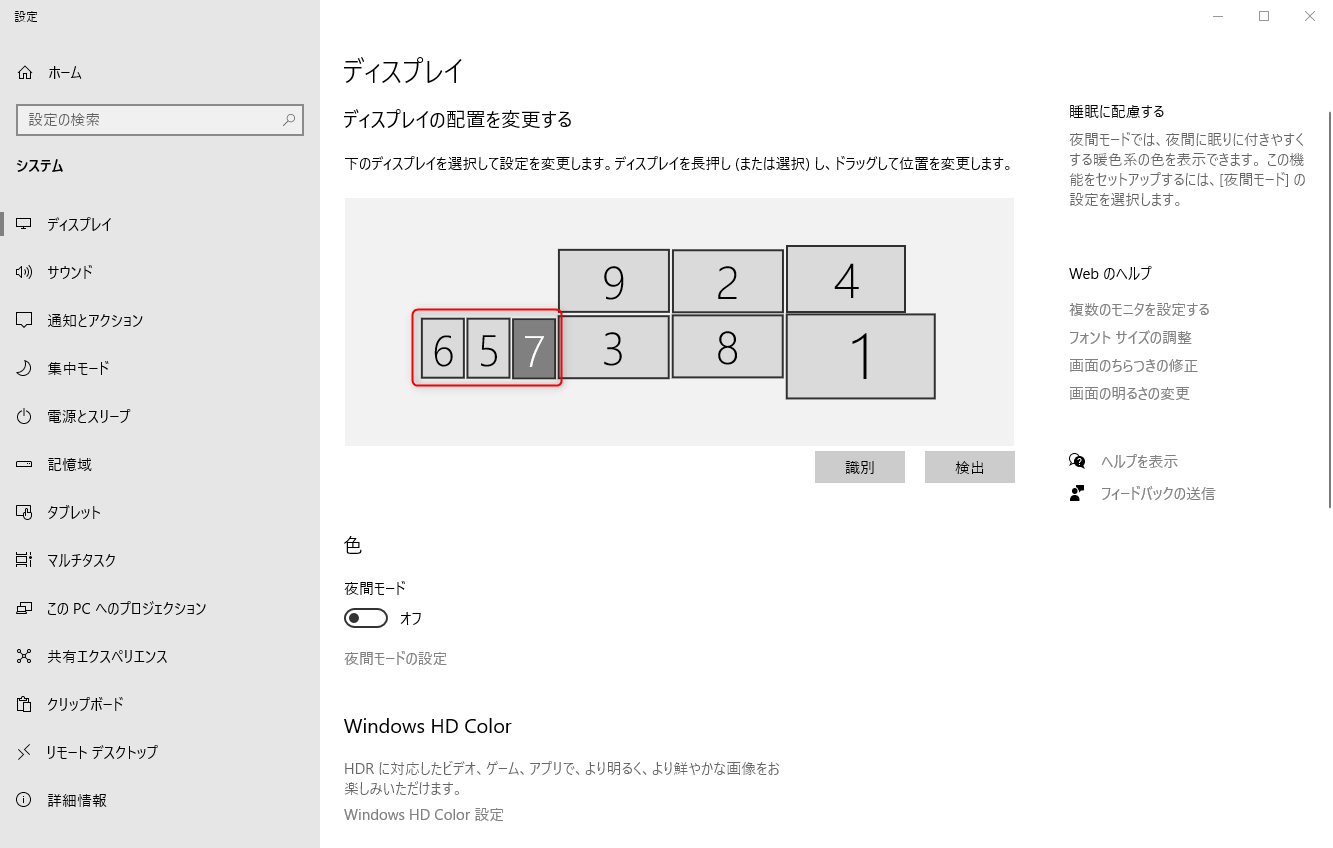Click the ヘルプを表示 link text
The height and width of the screenshot is (848, 1333).
pos(1139,462)
